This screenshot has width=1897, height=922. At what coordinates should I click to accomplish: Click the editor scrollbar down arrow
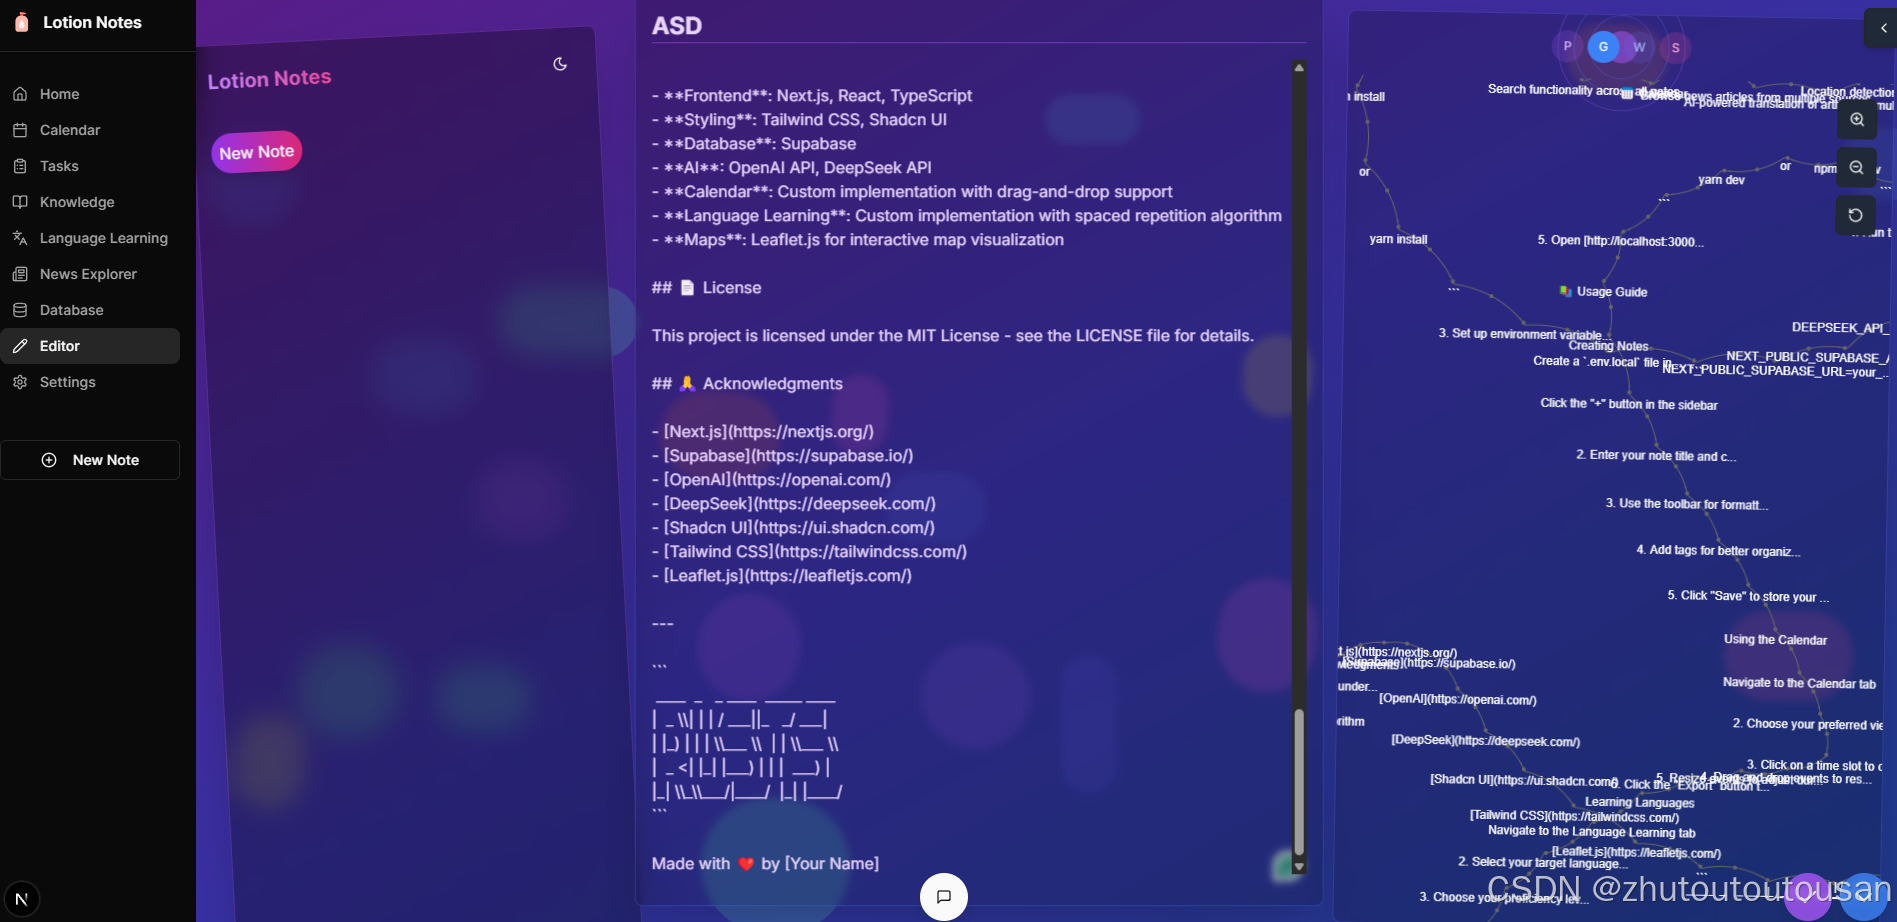tap(1299, 867)
